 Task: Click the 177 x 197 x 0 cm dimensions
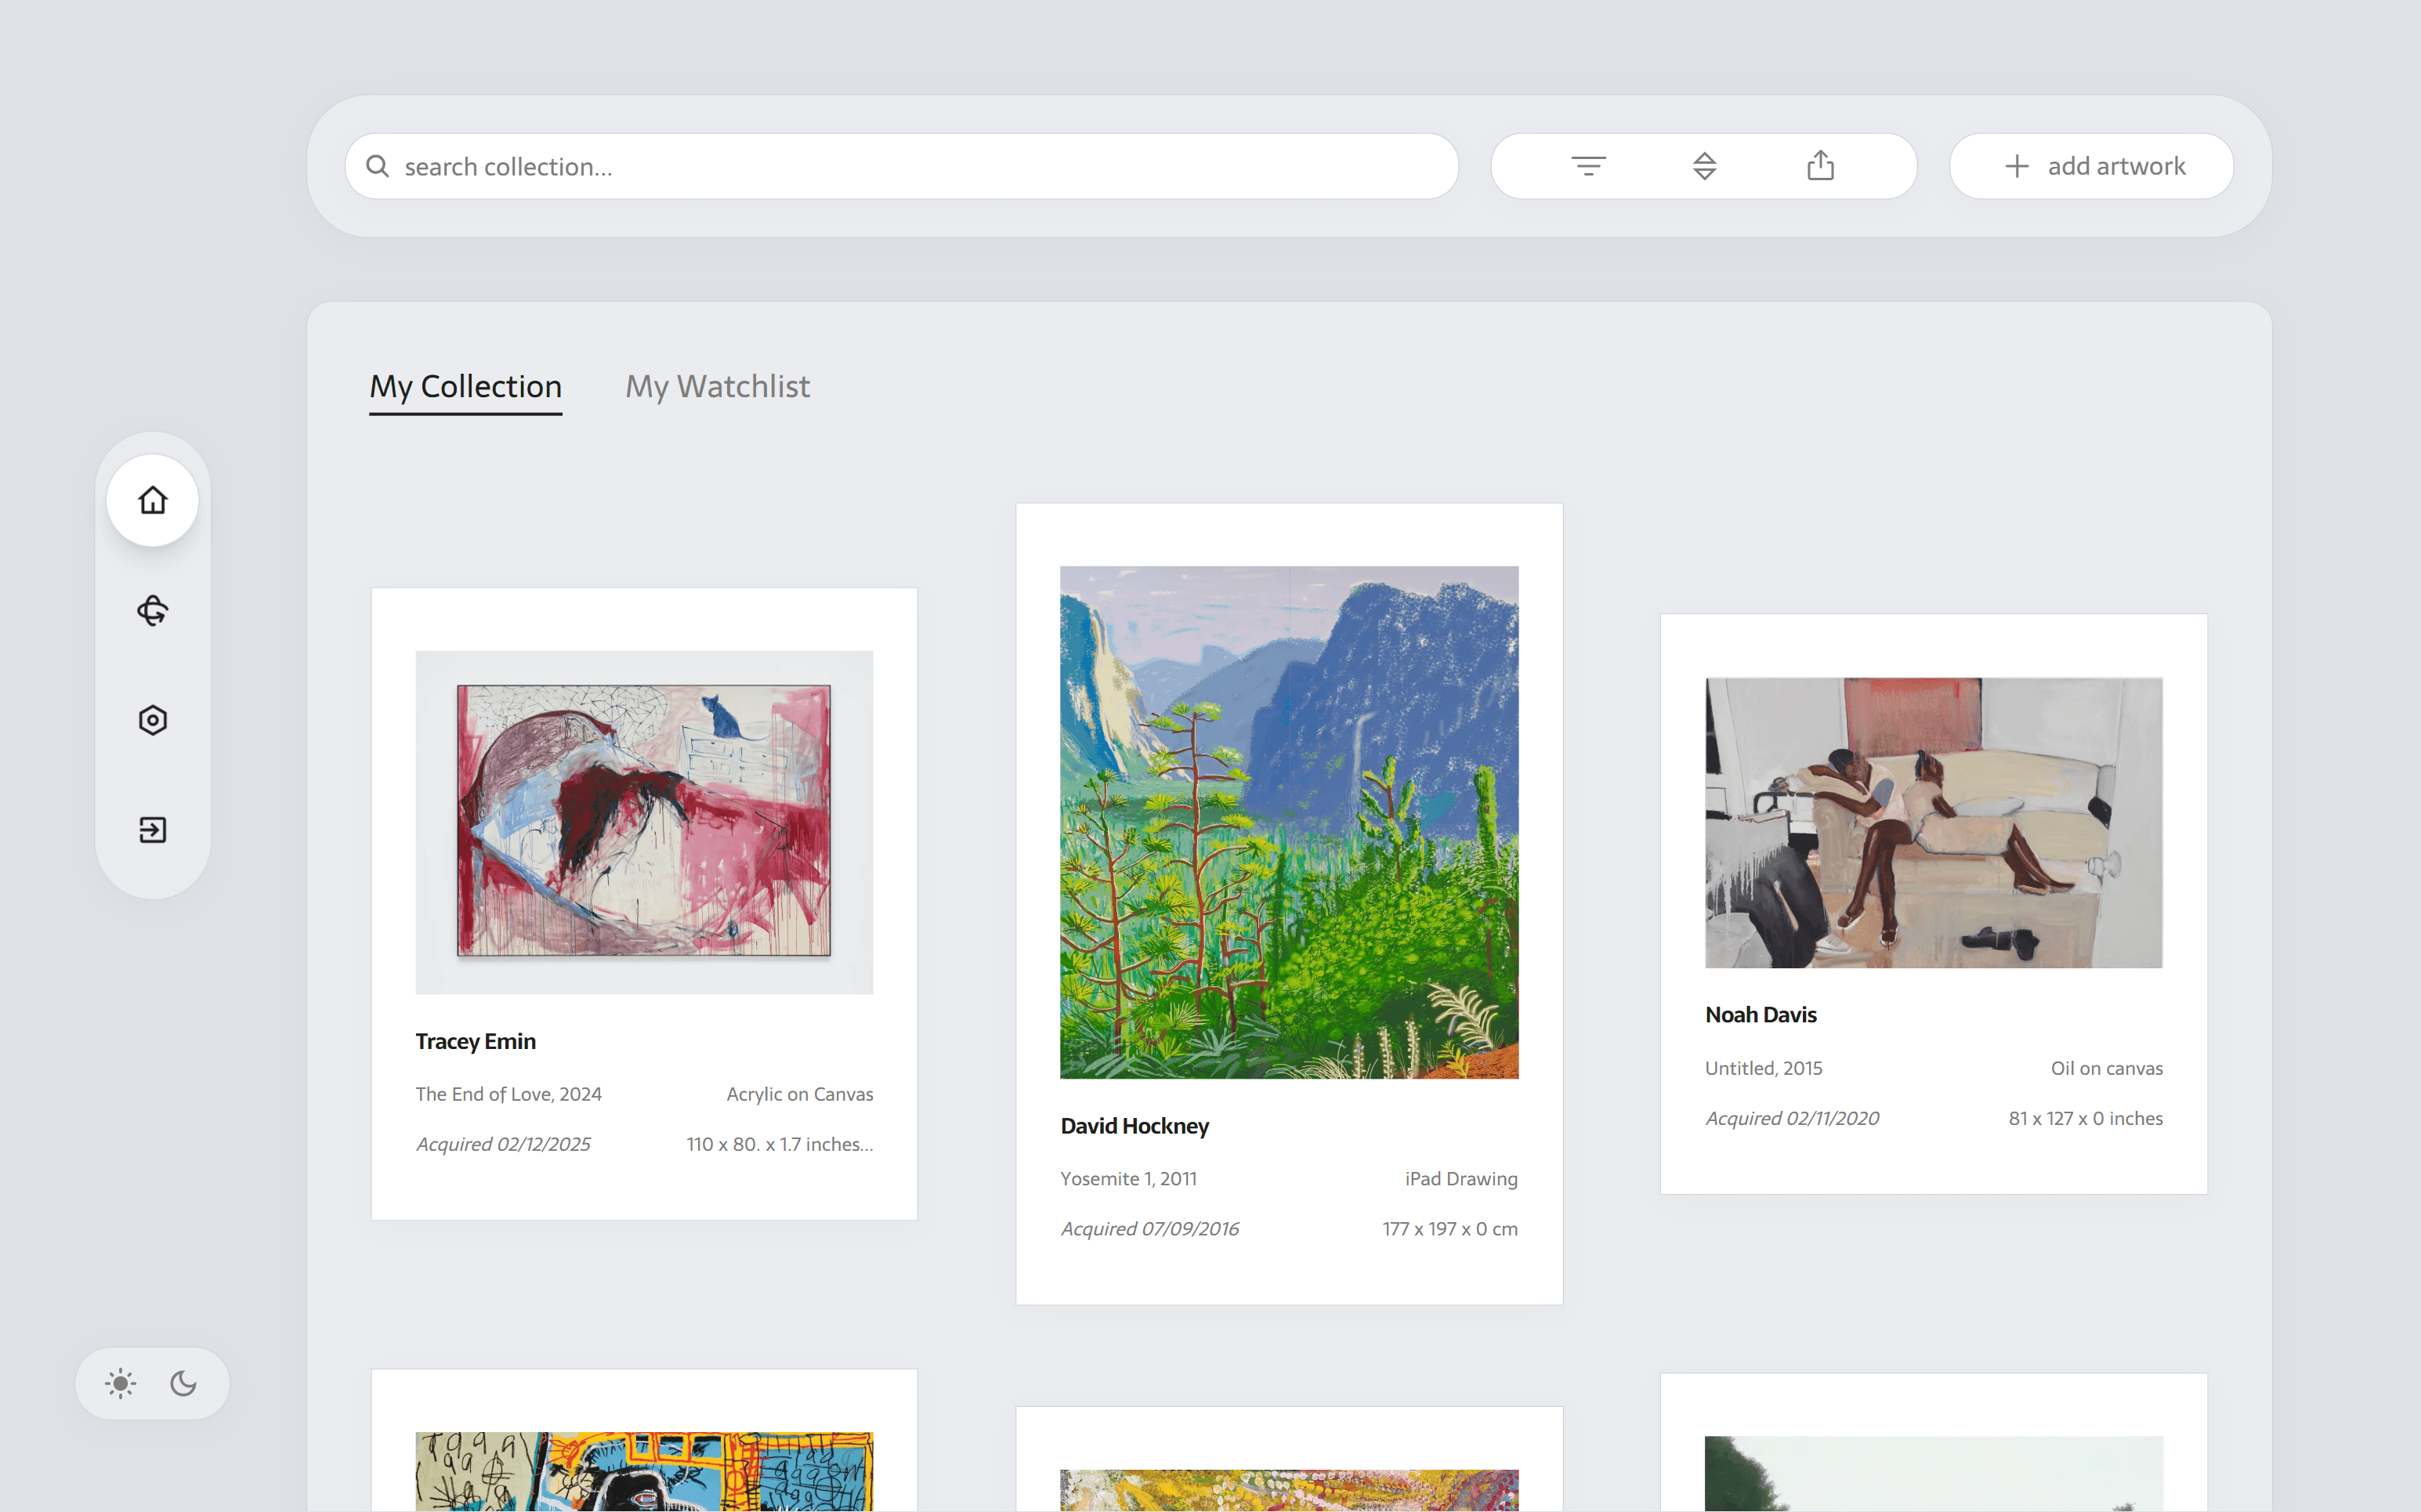(x=1450, y=1229)
